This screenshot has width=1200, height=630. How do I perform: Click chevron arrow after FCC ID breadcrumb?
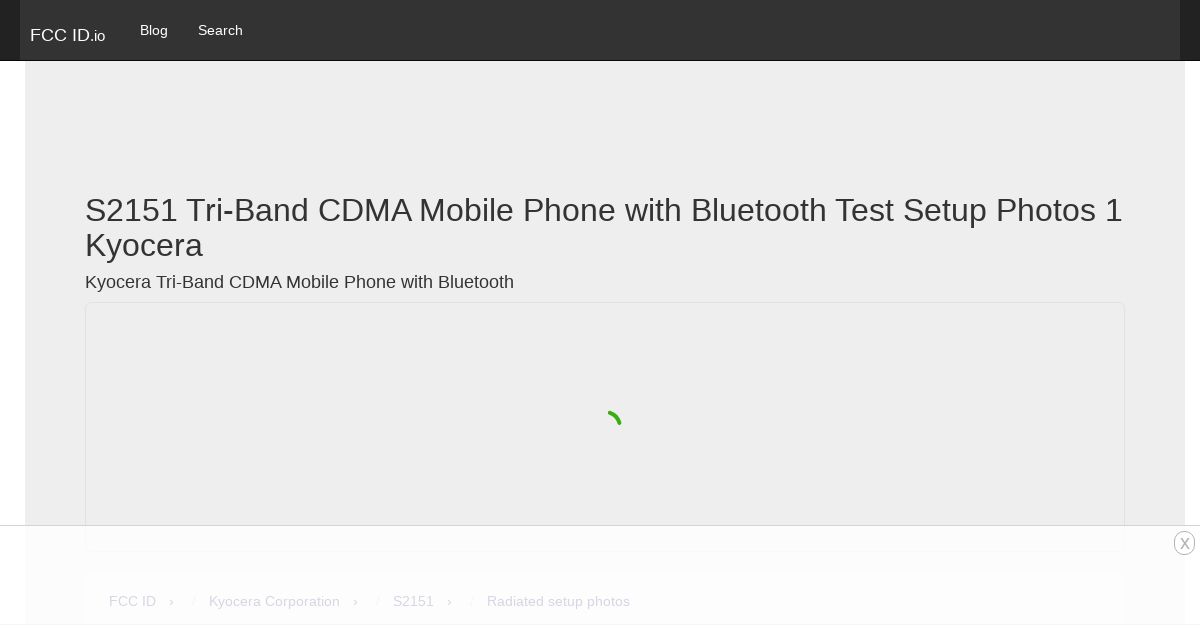click(171, 601)
